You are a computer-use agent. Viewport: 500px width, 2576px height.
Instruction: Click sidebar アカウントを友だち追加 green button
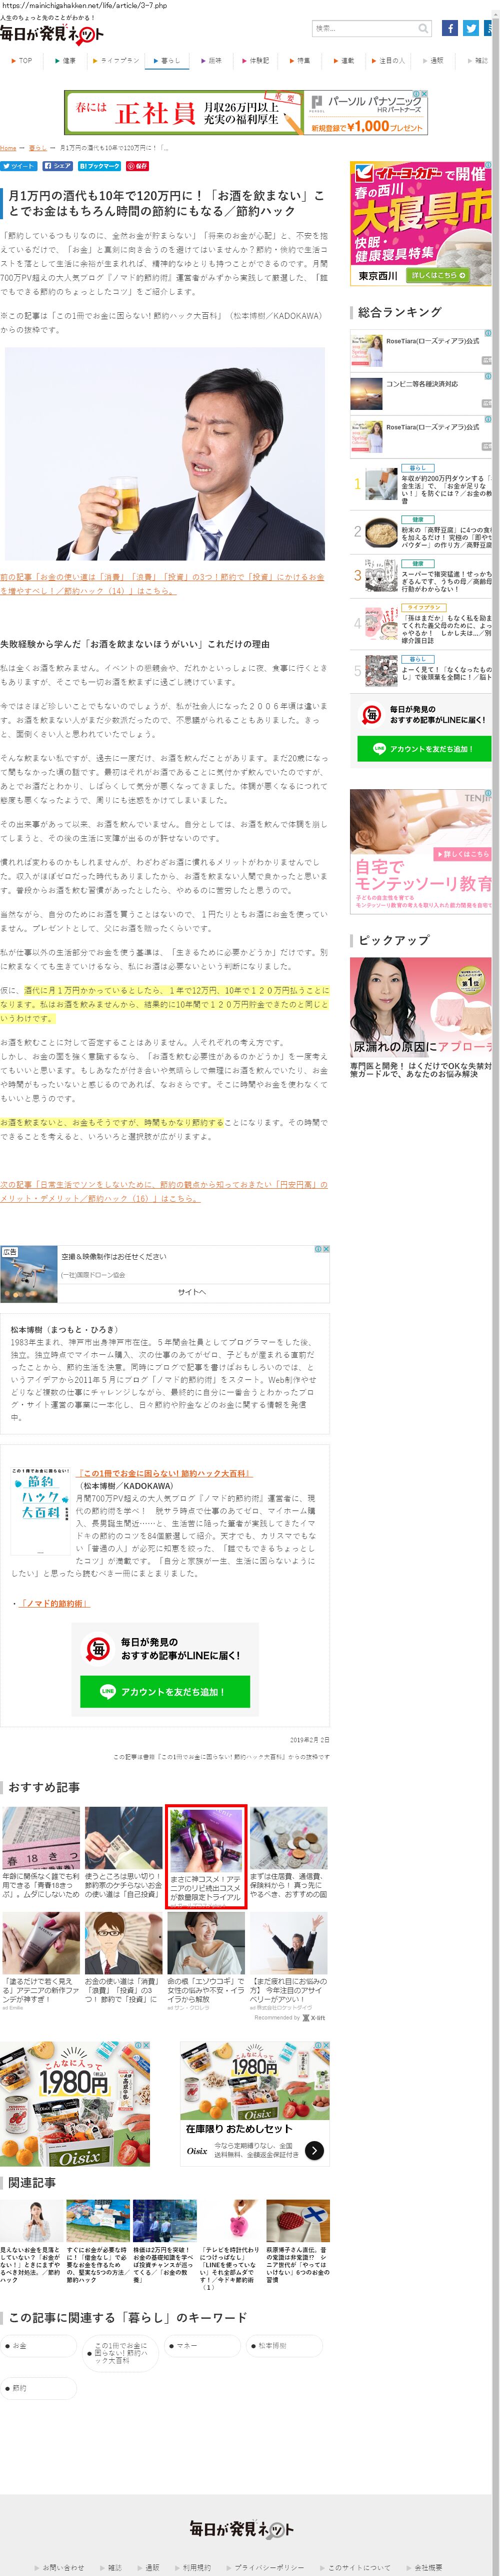(424, 748)
